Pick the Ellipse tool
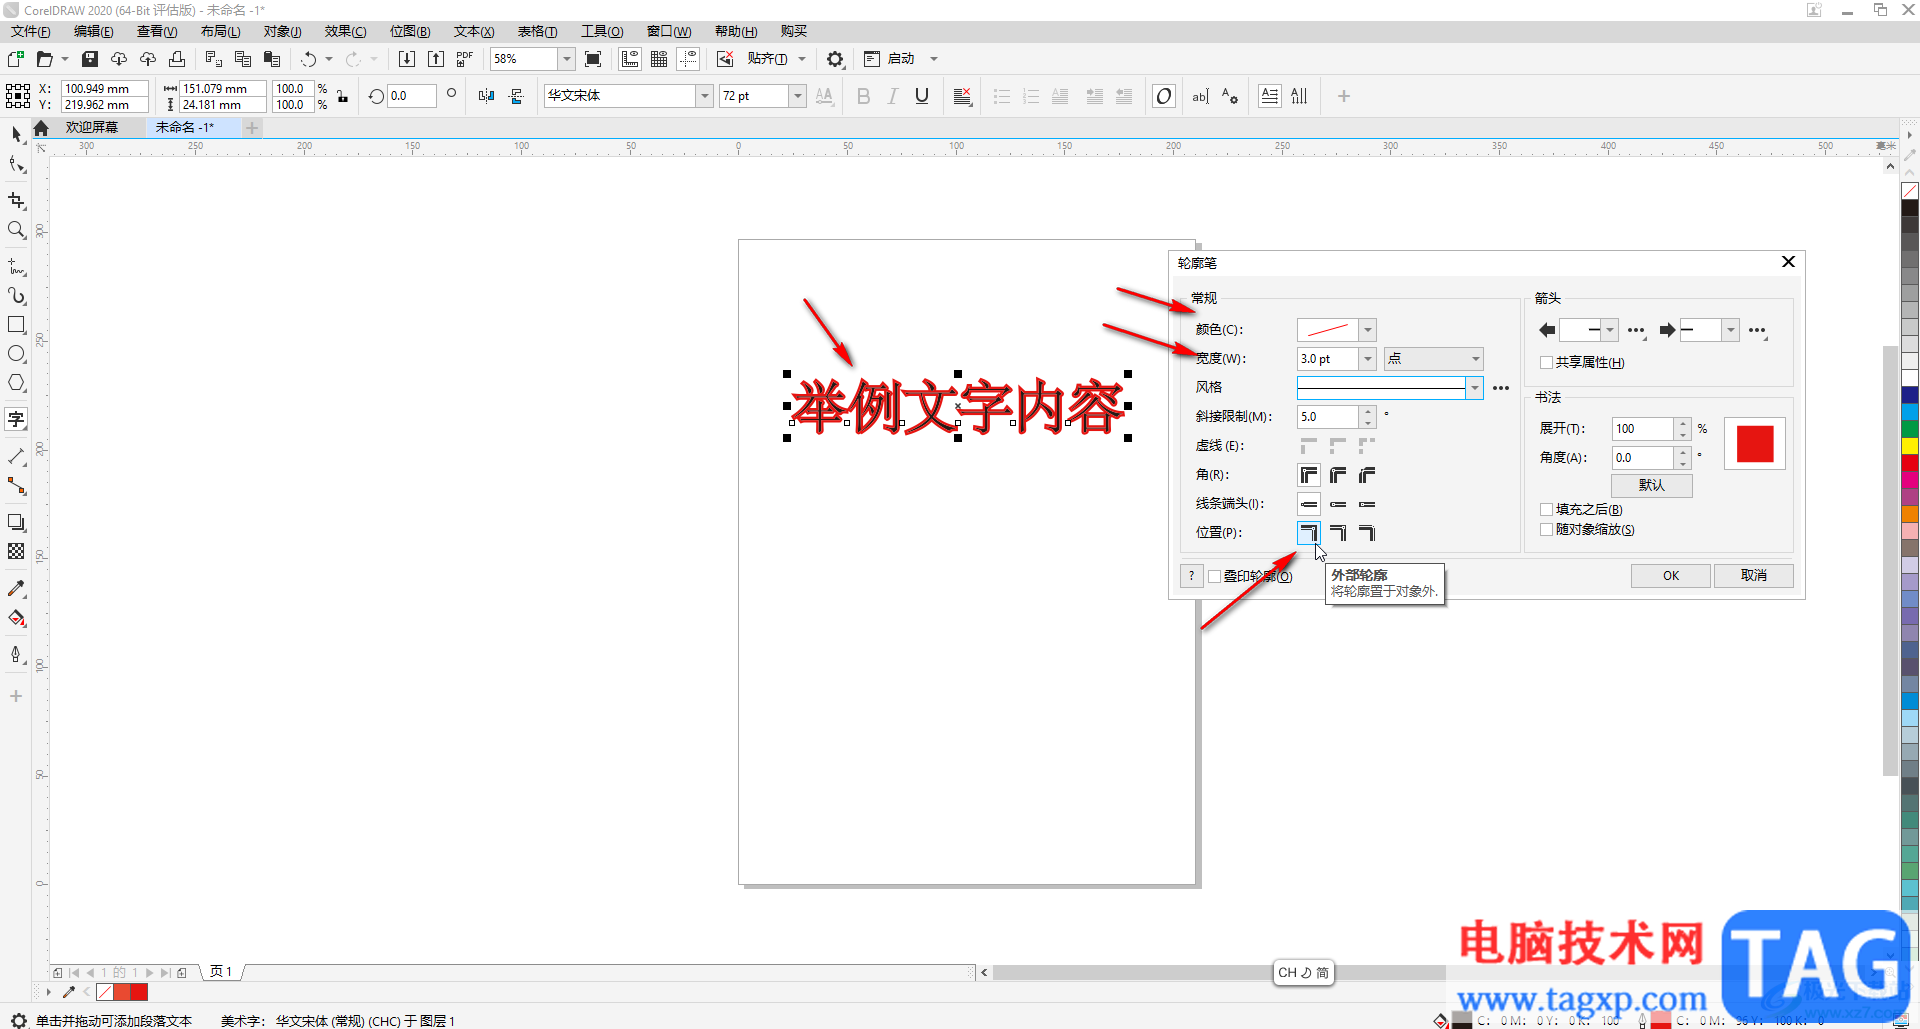Image resolution: width=1920 pixels, height=1029 pixels. [16, 354]
